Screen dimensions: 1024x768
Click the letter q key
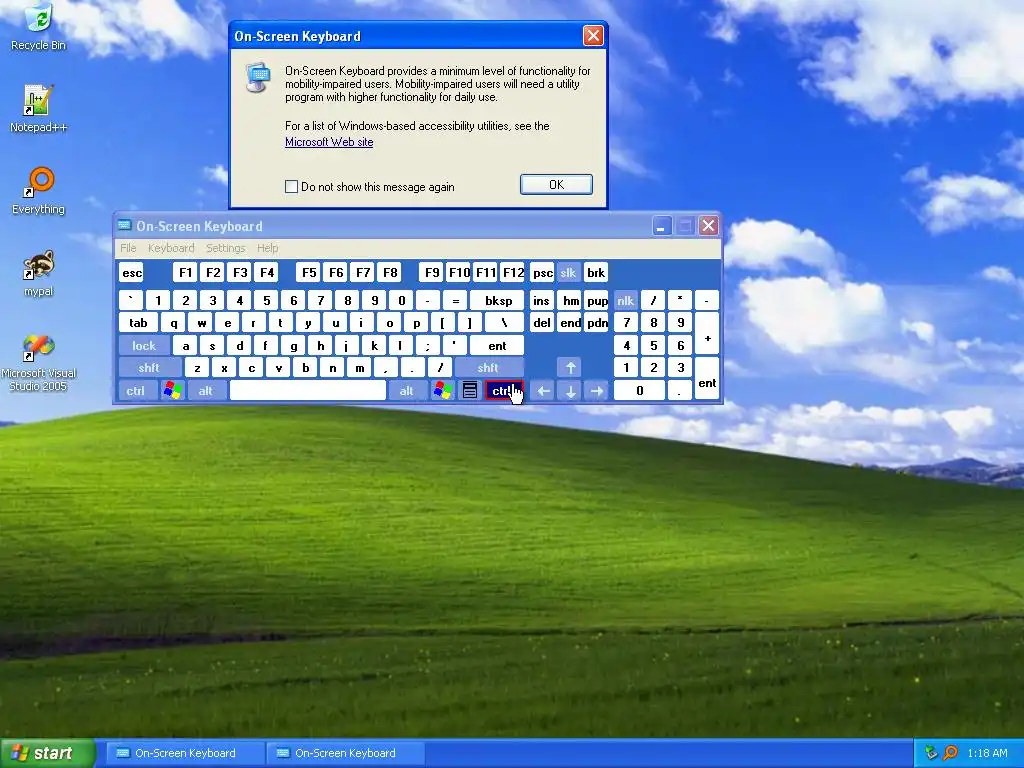coord(173,323)
